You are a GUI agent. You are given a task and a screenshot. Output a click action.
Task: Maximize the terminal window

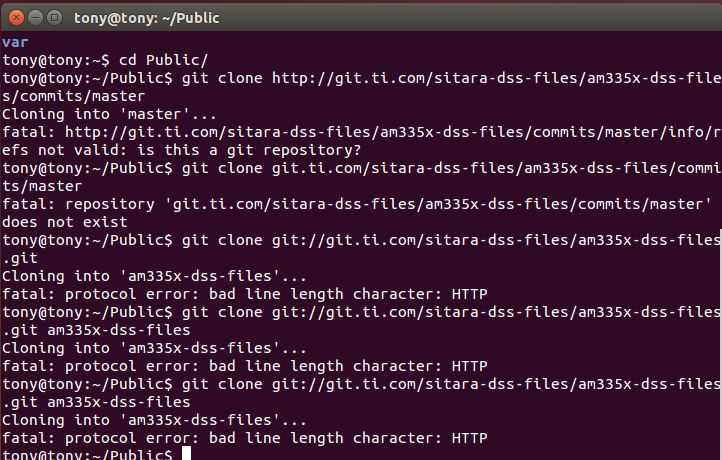(54, 18)
